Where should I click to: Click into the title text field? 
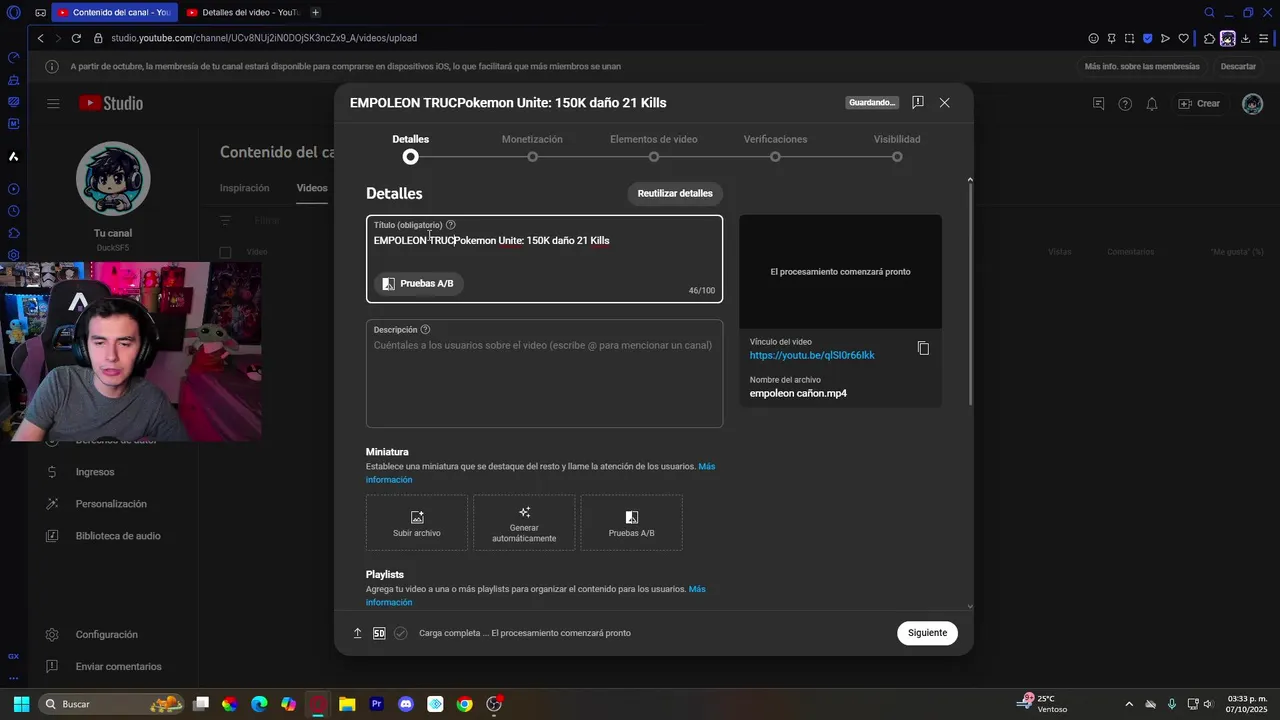[x=544, y=241]
